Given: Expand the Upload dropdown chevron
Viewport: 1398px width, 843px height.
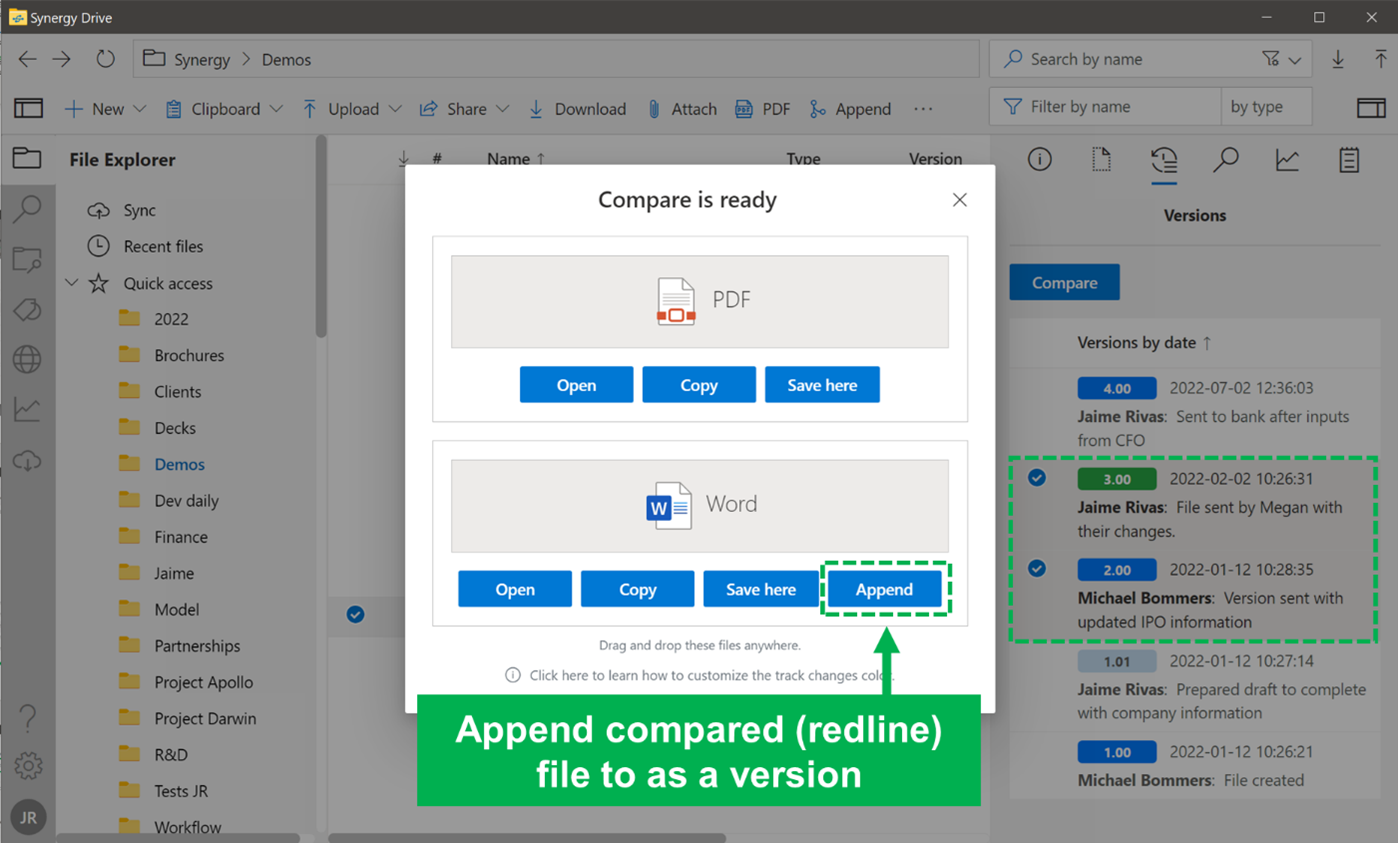Looking at the screenshot, I should point(395,109).
